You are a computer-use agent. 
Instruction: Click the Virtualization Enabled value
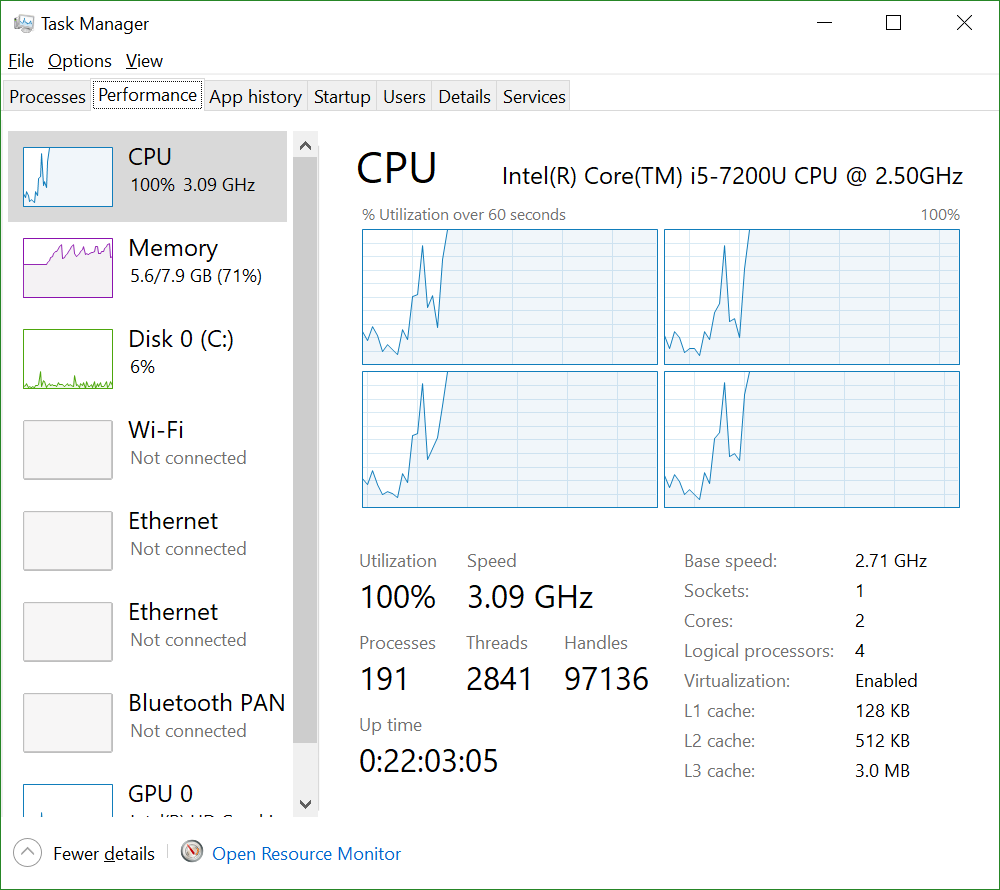coord(886,680)
